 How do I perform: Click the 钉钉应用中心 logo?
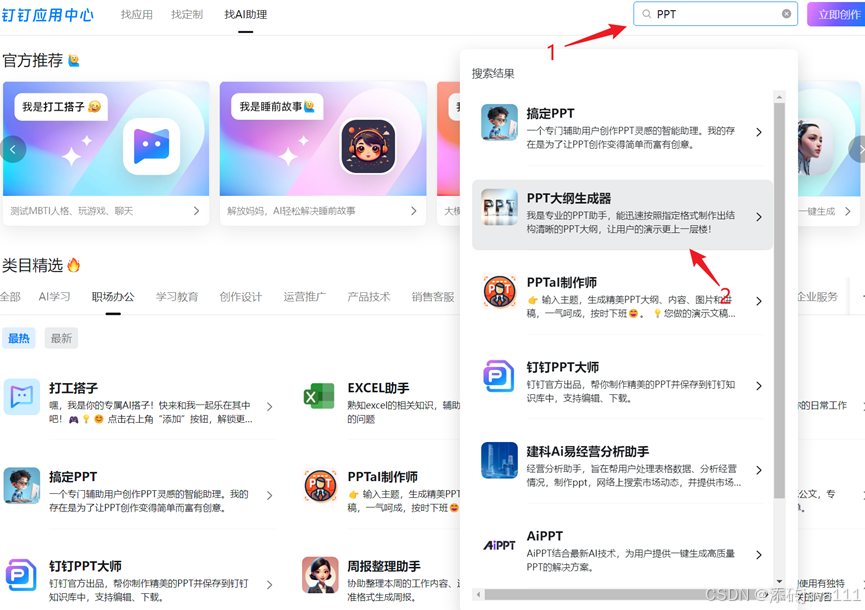click(47, 15)
